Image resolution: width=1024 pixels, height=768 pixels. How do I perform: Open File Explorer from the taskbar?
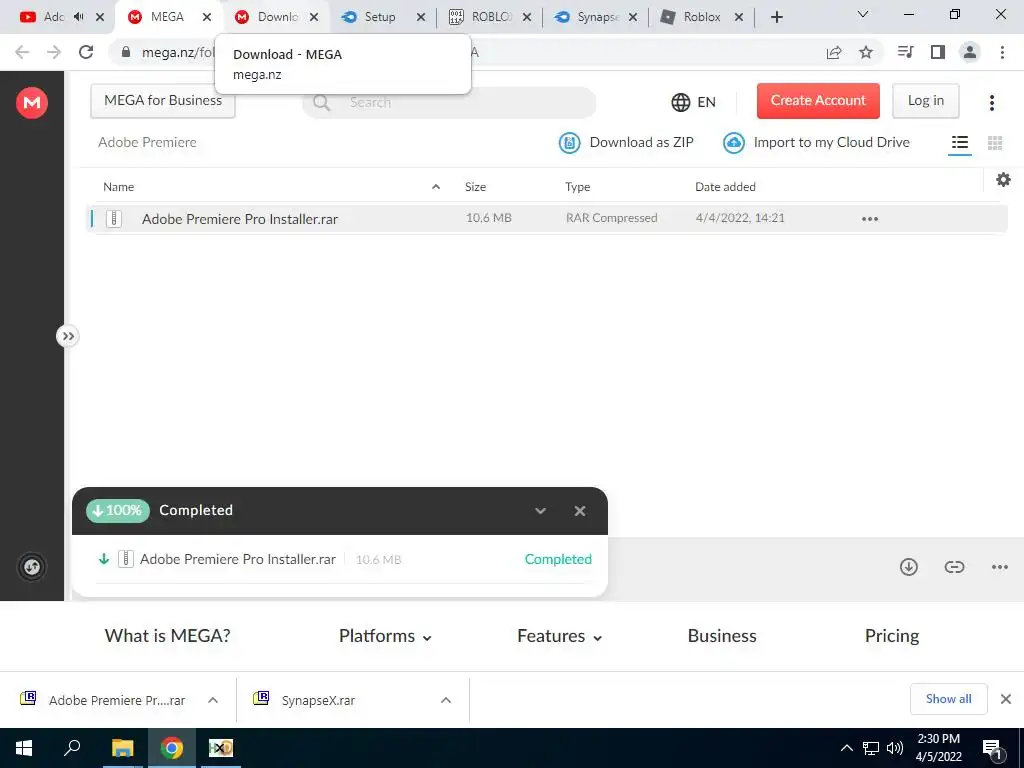tap(122, 748)
